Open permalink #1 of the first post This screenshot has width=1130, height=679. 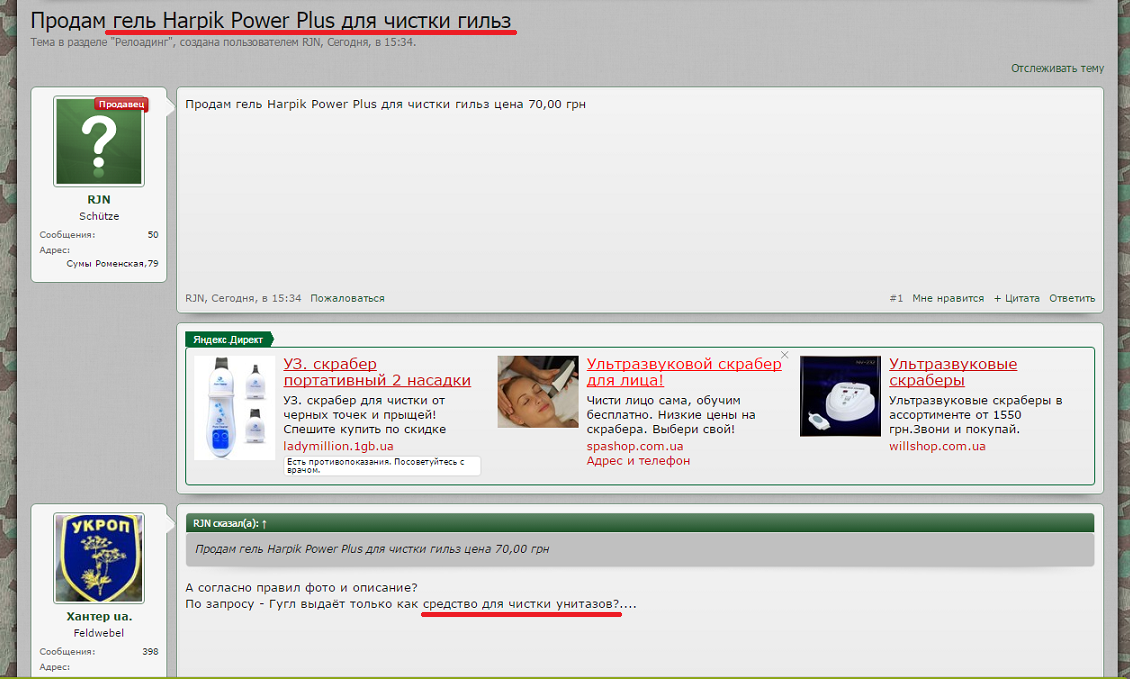(x=896, y=298)
